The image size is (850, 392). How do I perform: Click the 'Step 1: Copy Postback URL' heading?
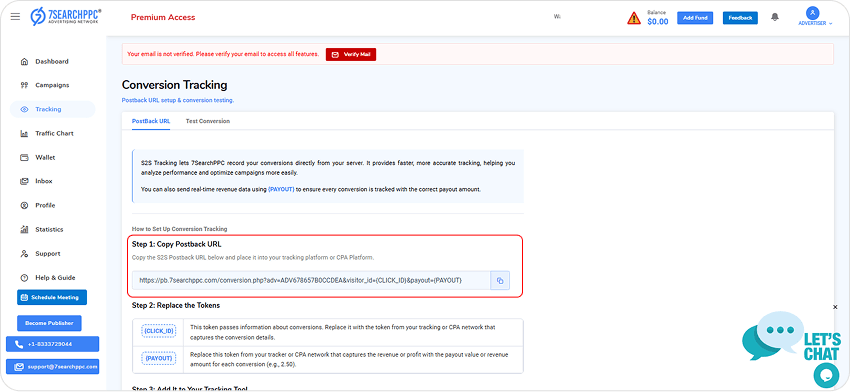click(x=177, y=245)
